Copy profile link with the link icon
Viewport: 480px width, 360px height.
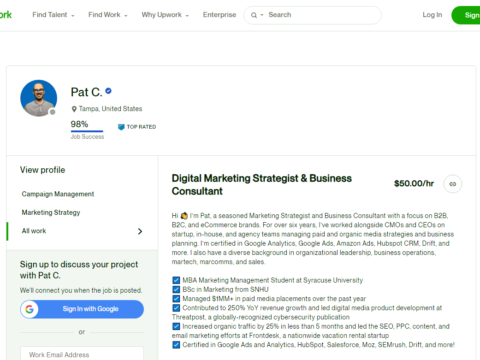click(x=452, y=184)
